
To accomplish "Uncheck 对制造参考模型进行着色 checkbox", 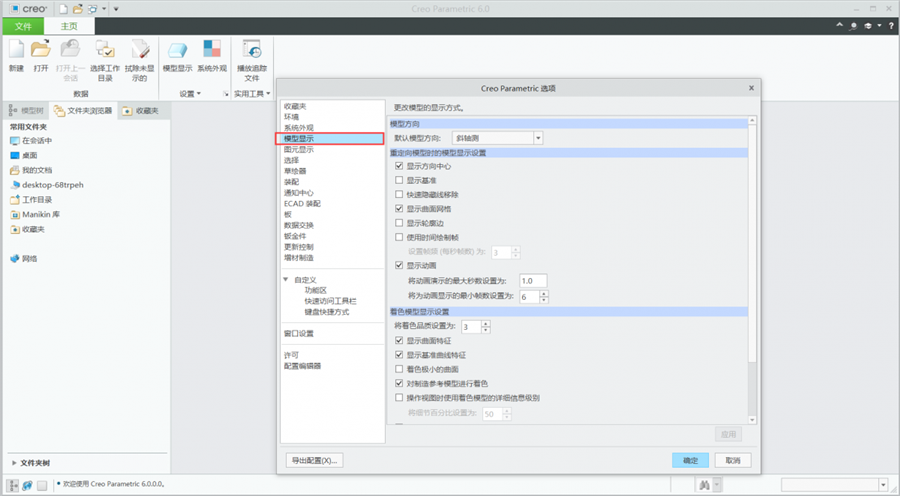I will pyautogui.click(x=399, y=383).
